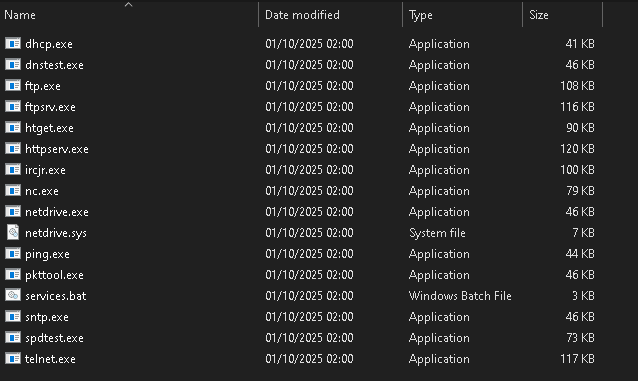This screenshot has width=638, height=381.
Task: Select the telnet.exe file icon
Action: coord(13,358)
